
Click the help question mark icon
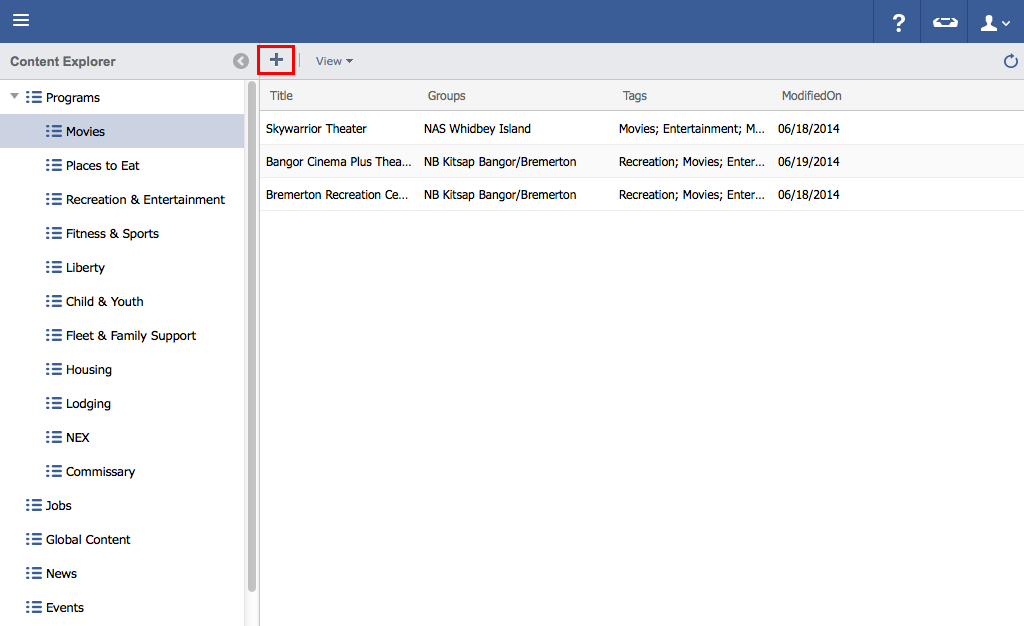[x=898, y=22]
